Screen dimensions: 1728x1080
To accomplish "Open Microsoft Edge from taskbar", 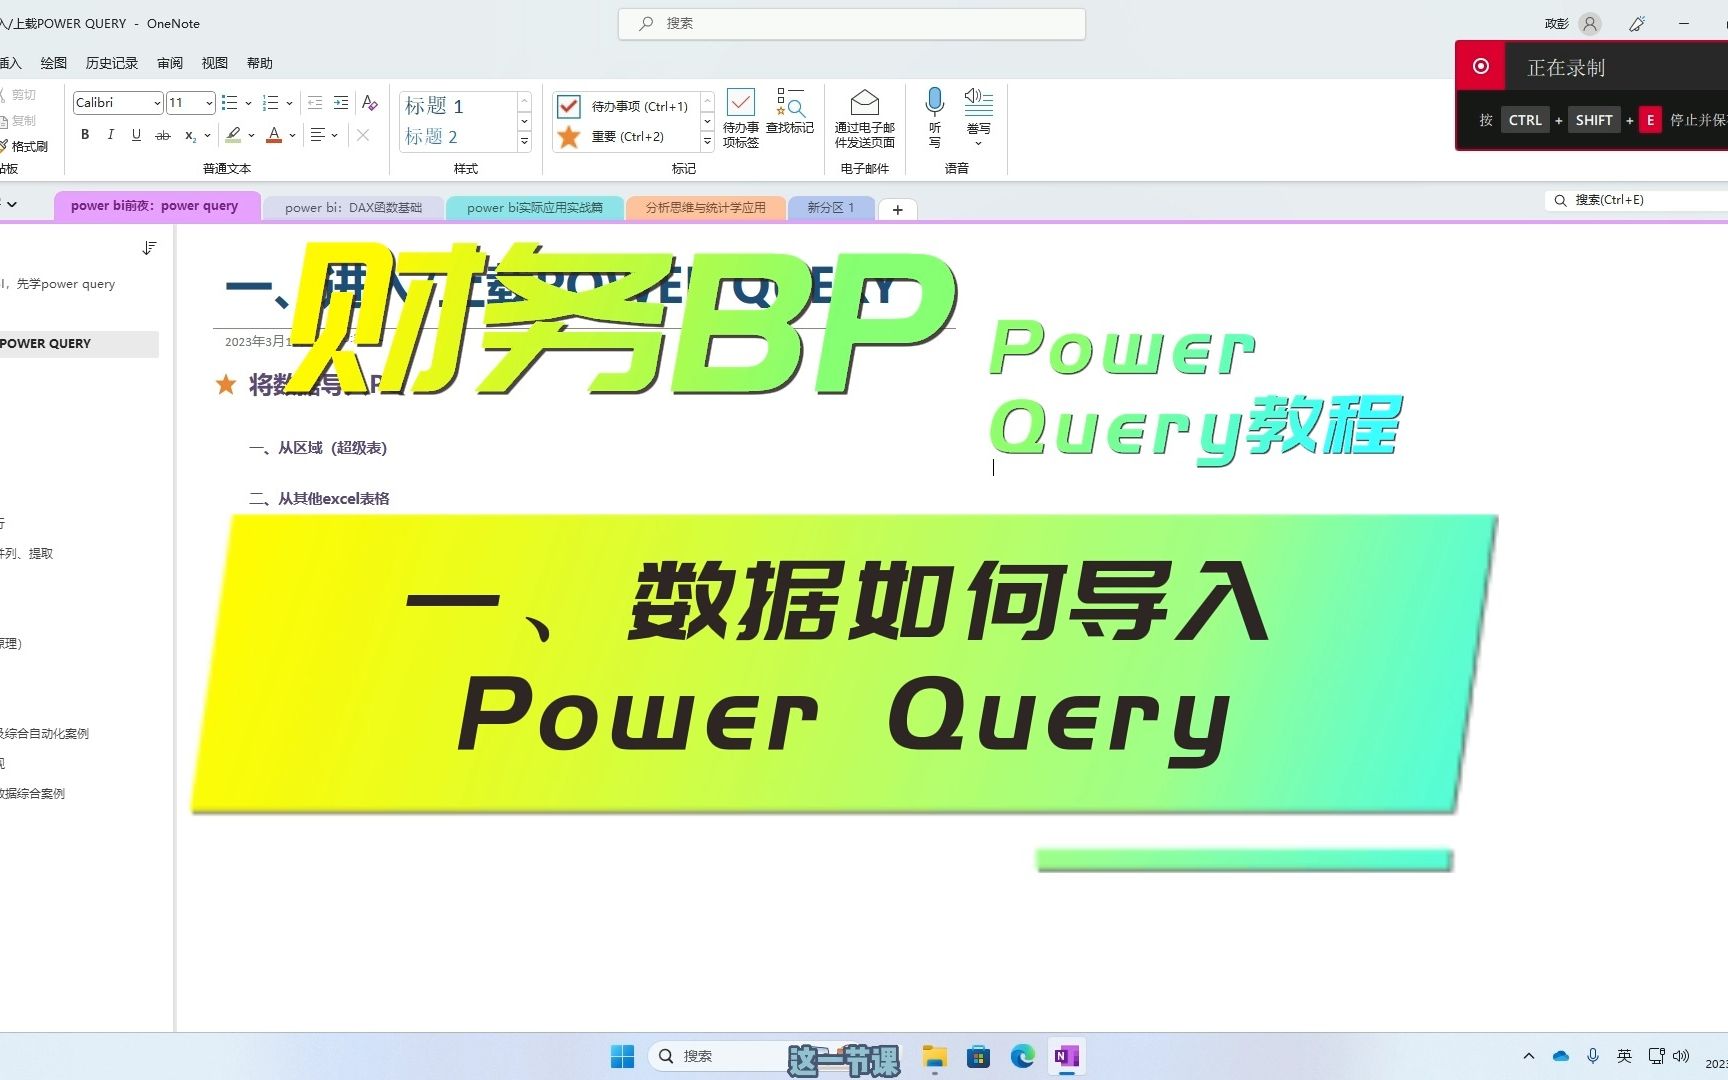I will [1022, 1056].
